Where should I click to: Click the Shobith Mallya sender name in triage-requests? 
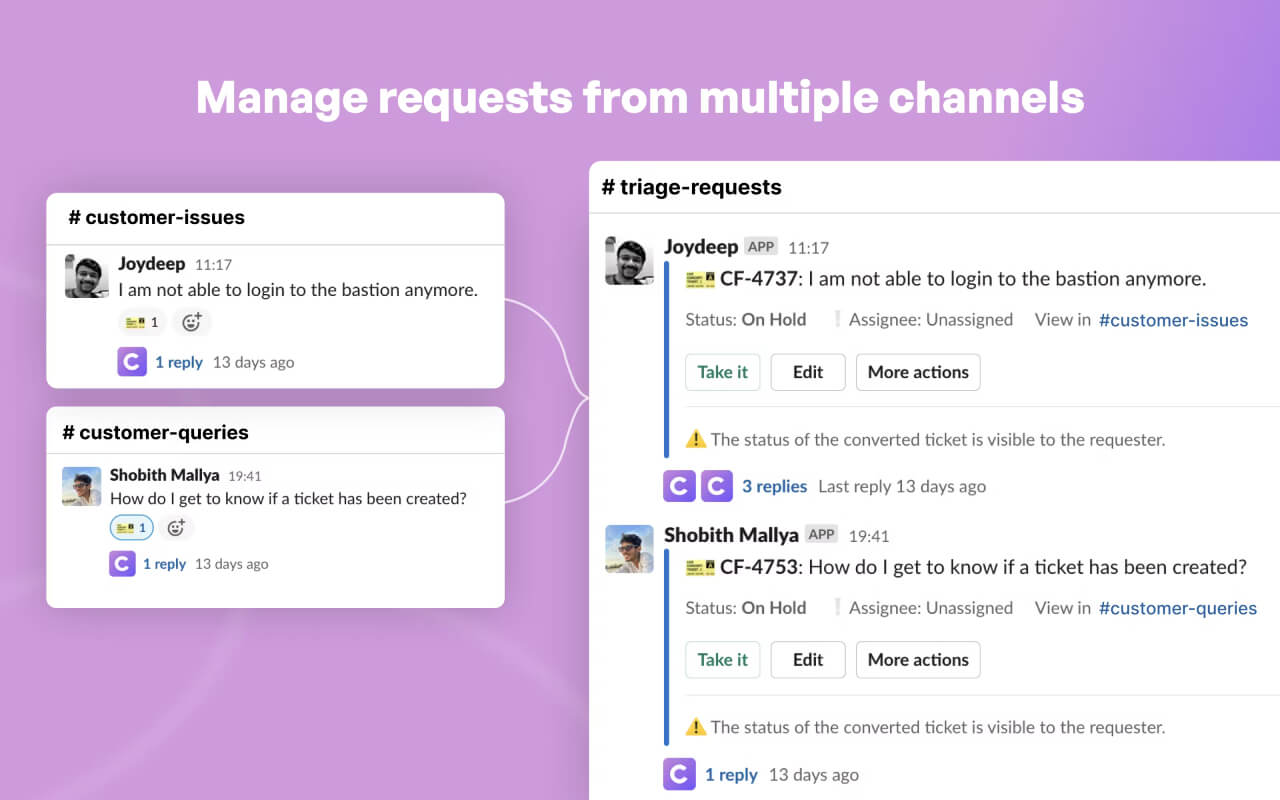732,535
